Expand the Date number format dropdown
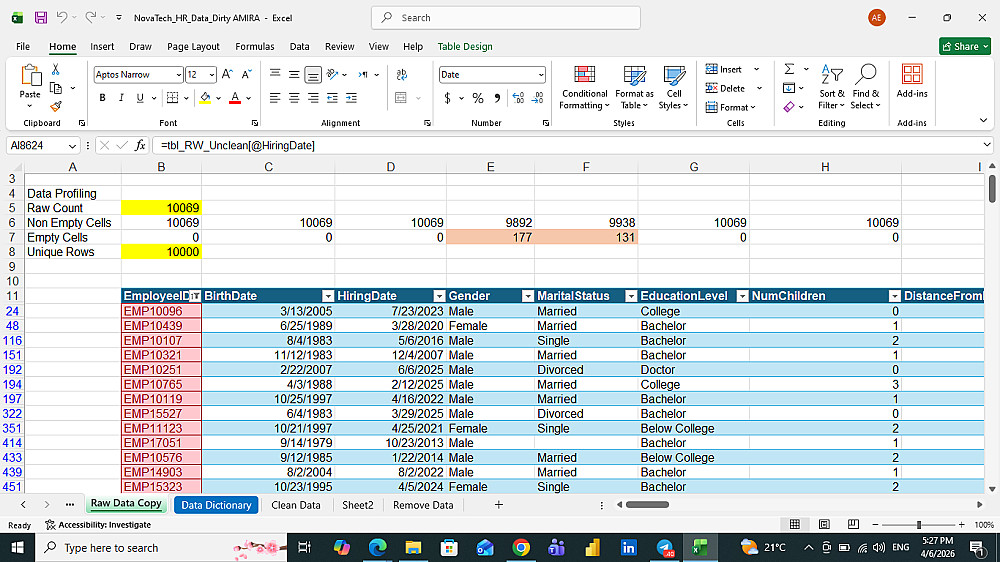 541,75
